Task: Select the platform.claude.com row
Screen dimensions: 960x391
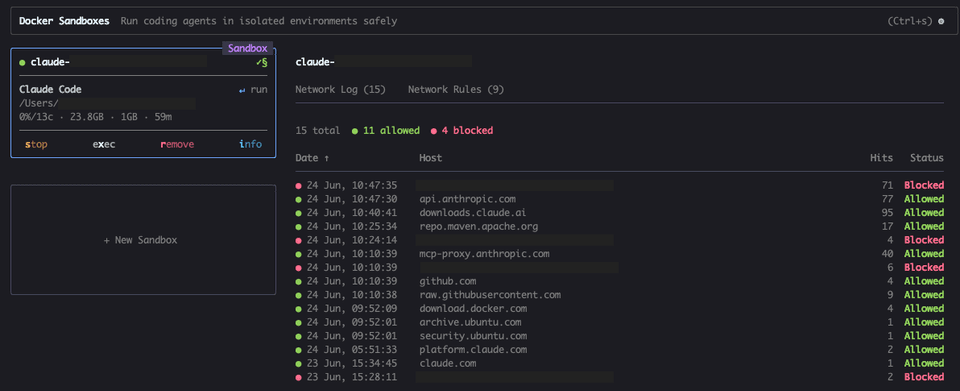Action: 620,349
